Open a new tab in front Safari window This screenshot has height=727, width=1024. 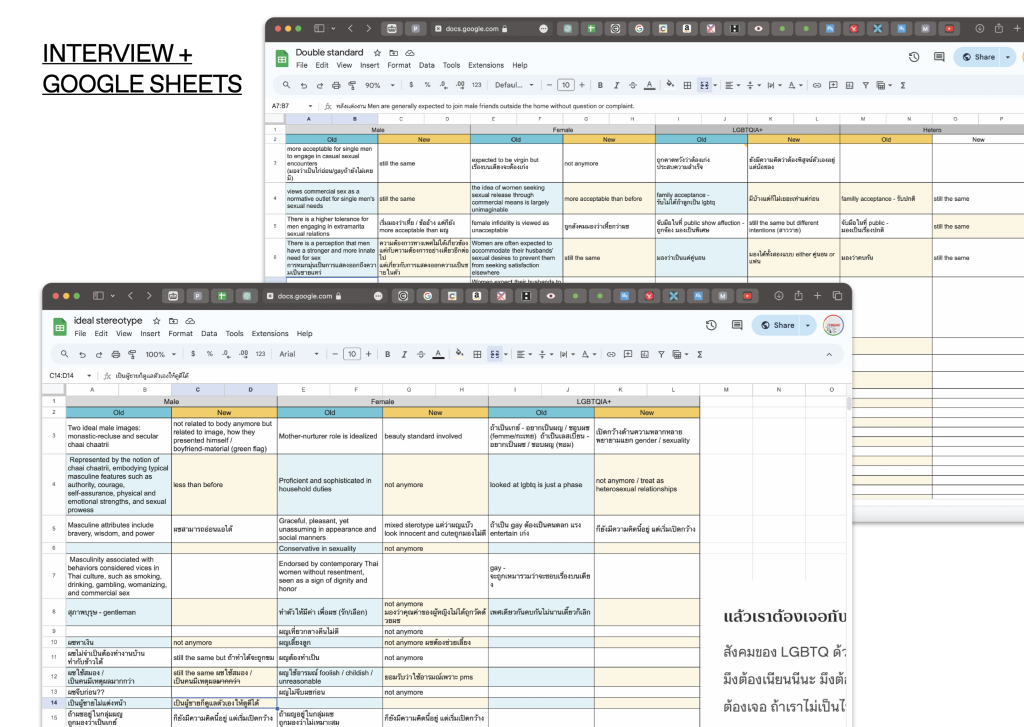coord(817,296)
